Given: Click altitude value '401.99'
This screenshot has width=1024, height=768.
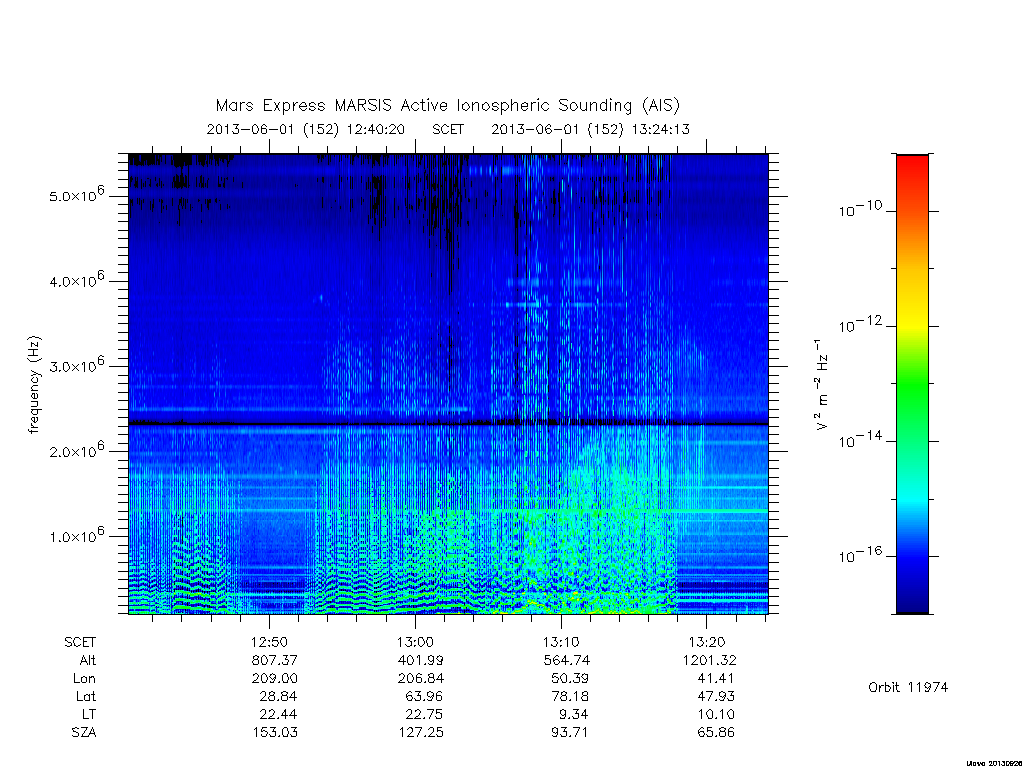Looking at the screenshot, I should (x=421, y=660).
